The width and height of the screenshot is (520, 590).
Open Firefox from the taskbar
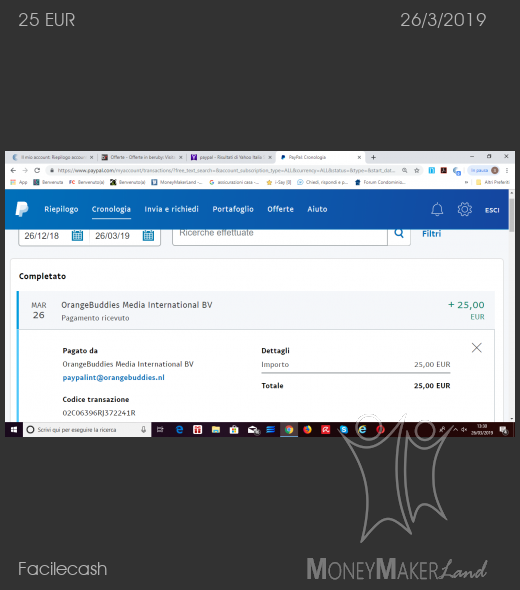pyautogui.click(x=307, y=430)
